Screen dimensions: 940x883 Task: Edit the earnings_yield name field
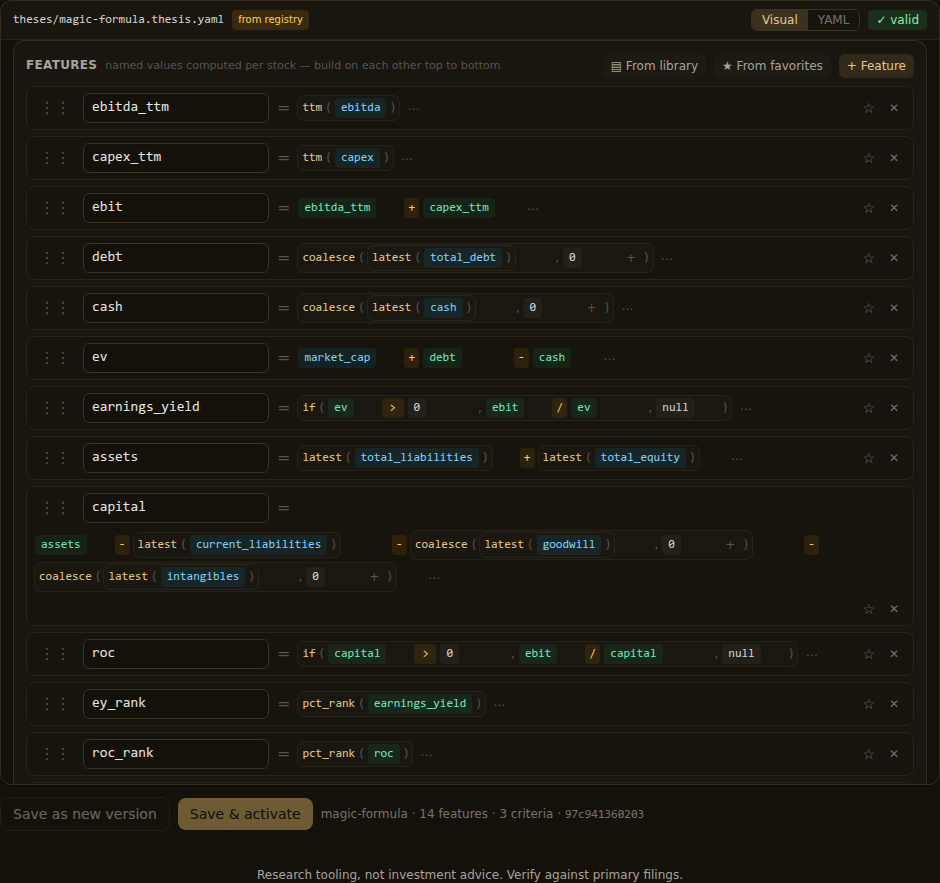[x=176, y=408]
